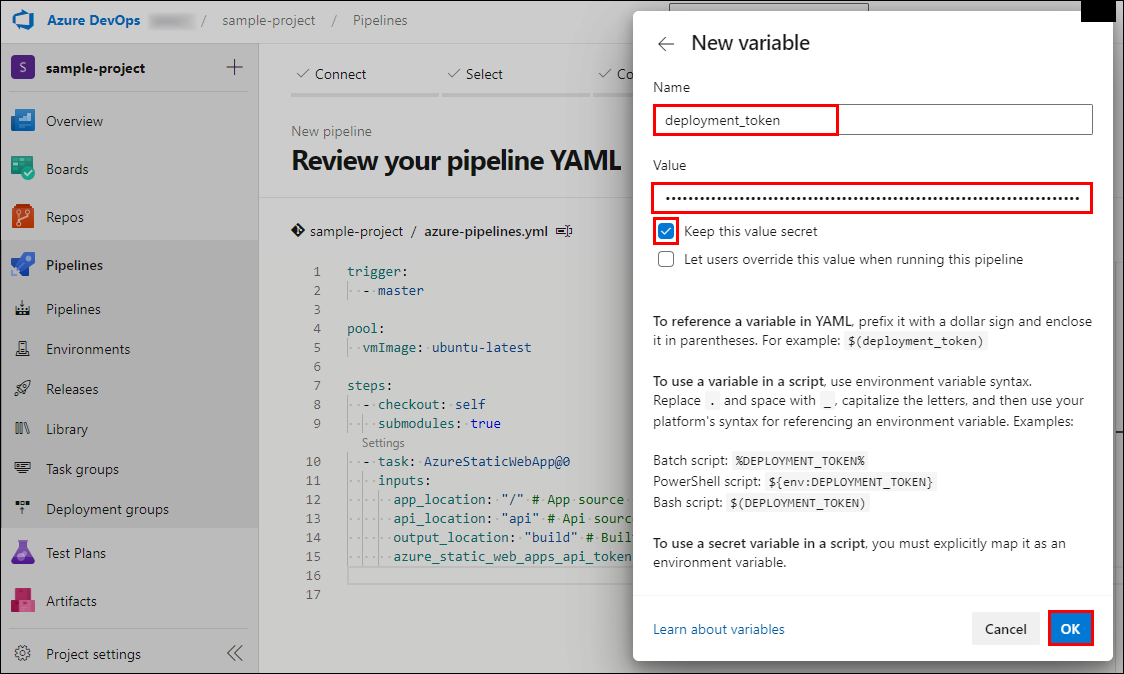Click 'vmImage: ubuntu-latest' YAML line
The height and width of the screenshot is (674, 1124).
pyautogui.click(x=447, y=348)
